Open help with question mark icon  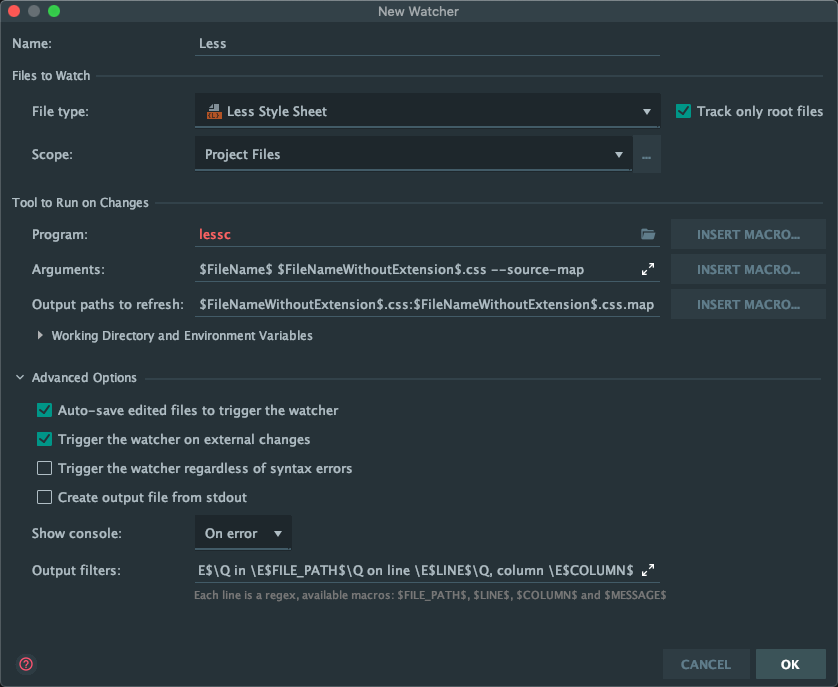coord(26,664)
